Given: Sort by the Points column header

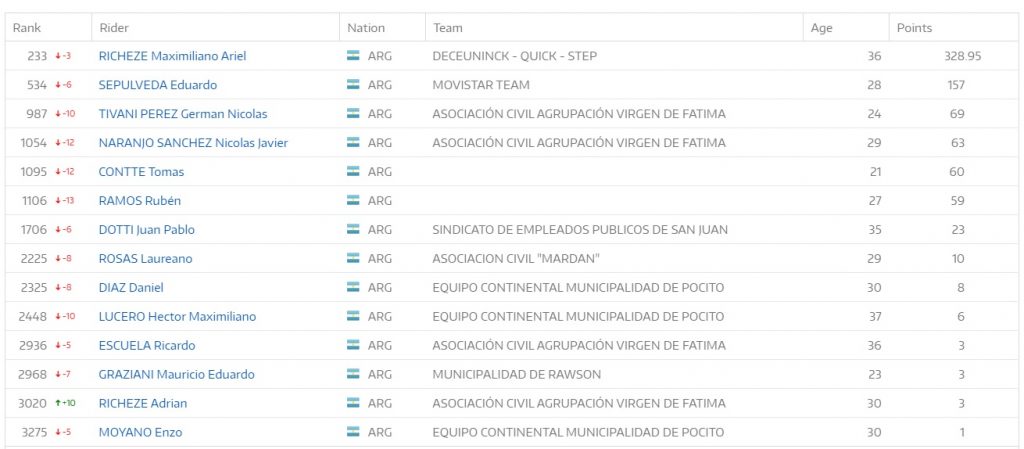Looking at the screenshot, I should tap(914, 28).
